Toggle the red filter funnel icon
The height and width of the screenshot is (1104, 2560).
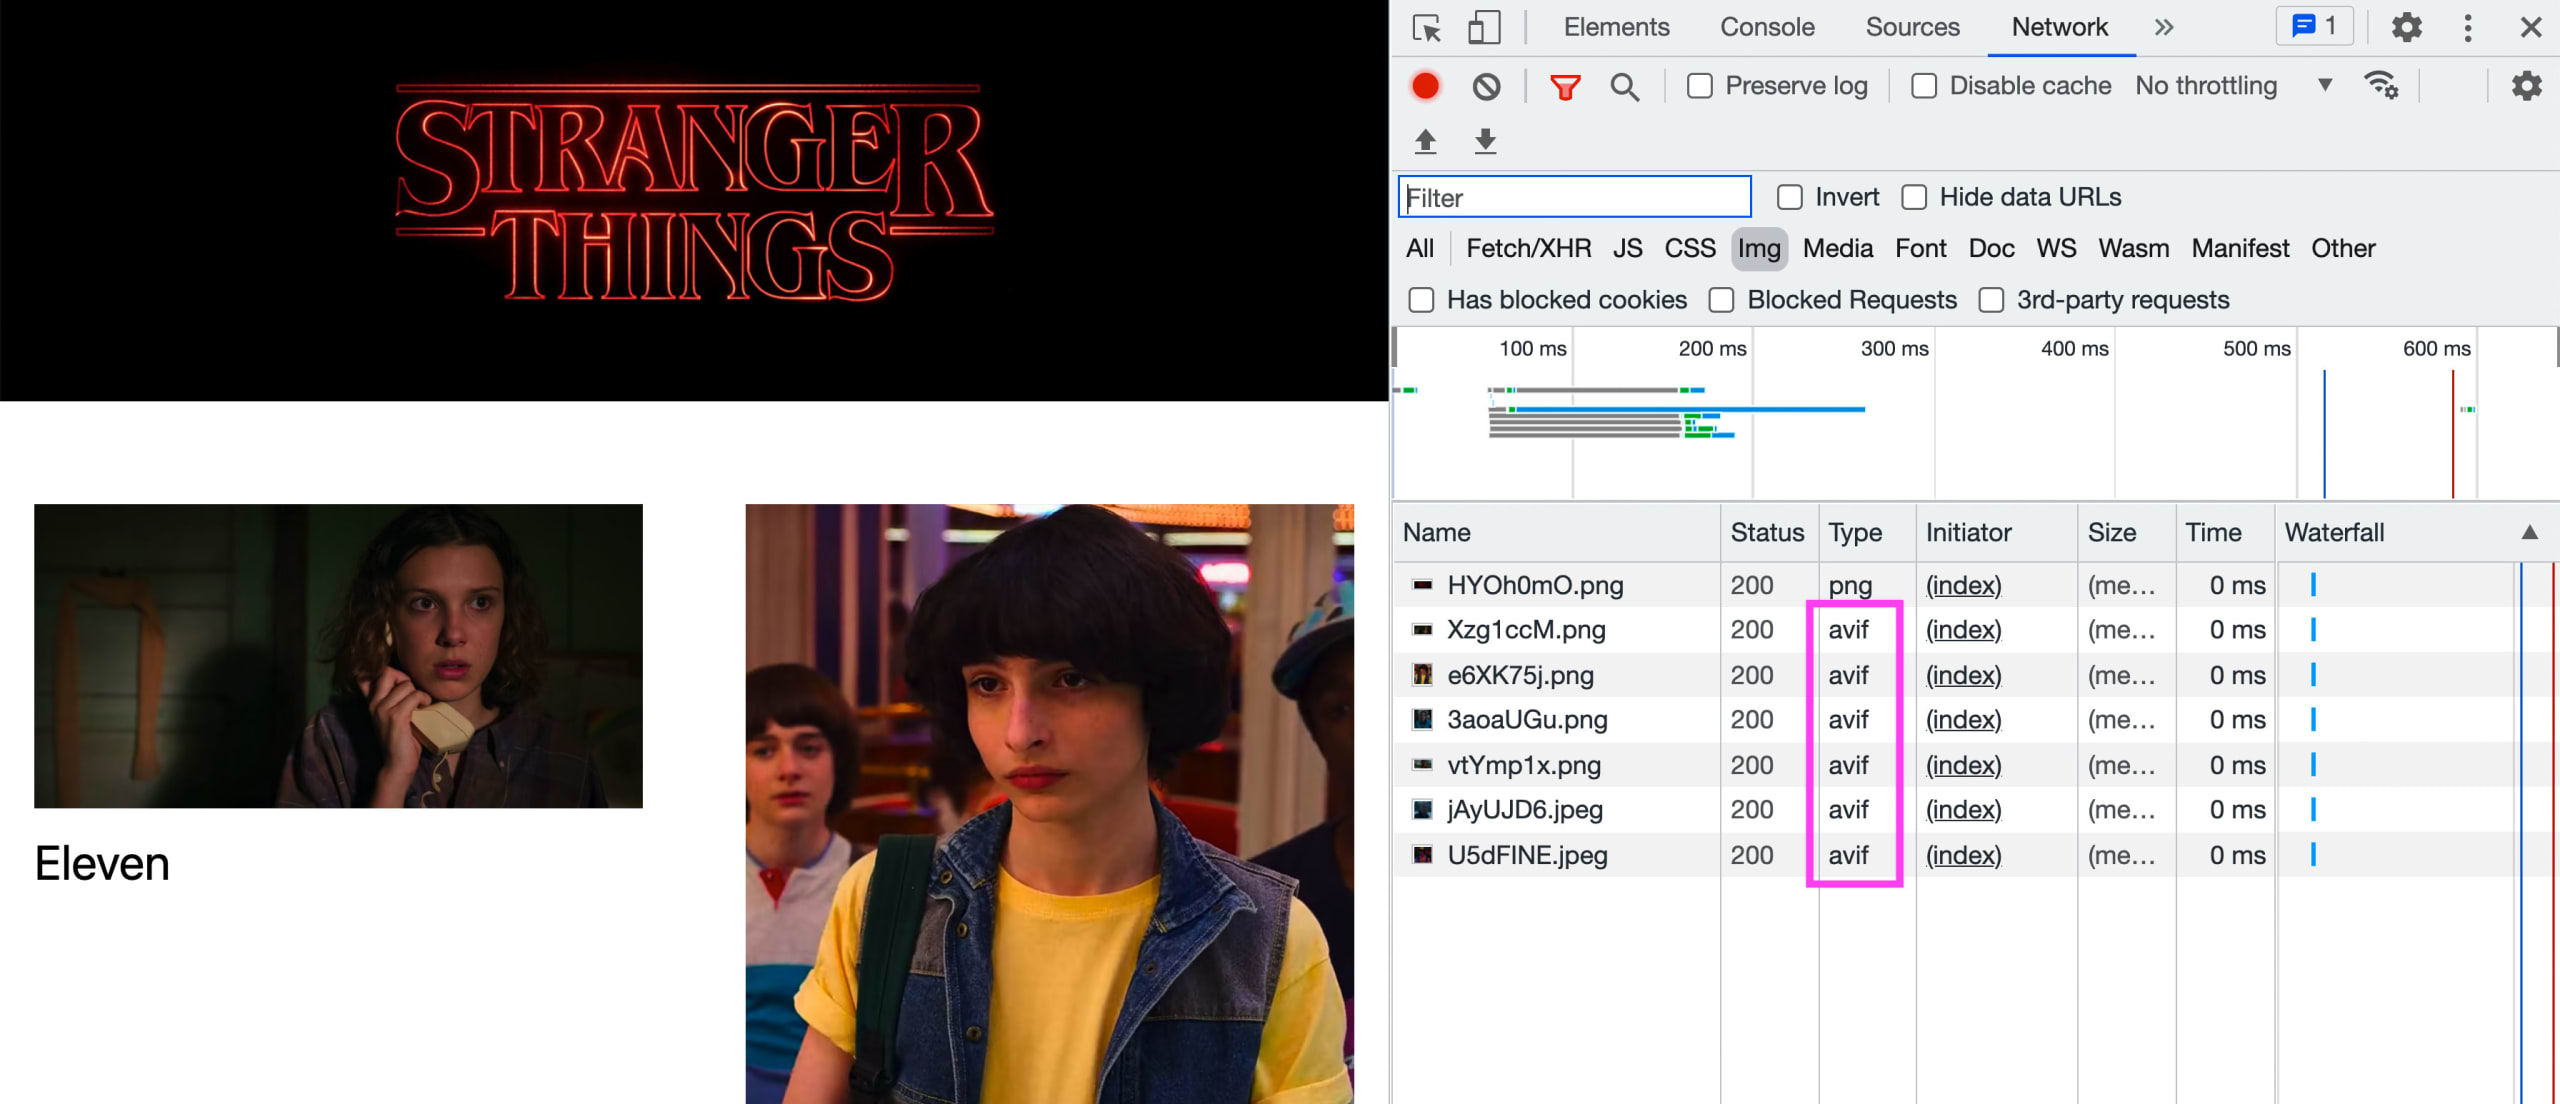tap(1565, 87)
